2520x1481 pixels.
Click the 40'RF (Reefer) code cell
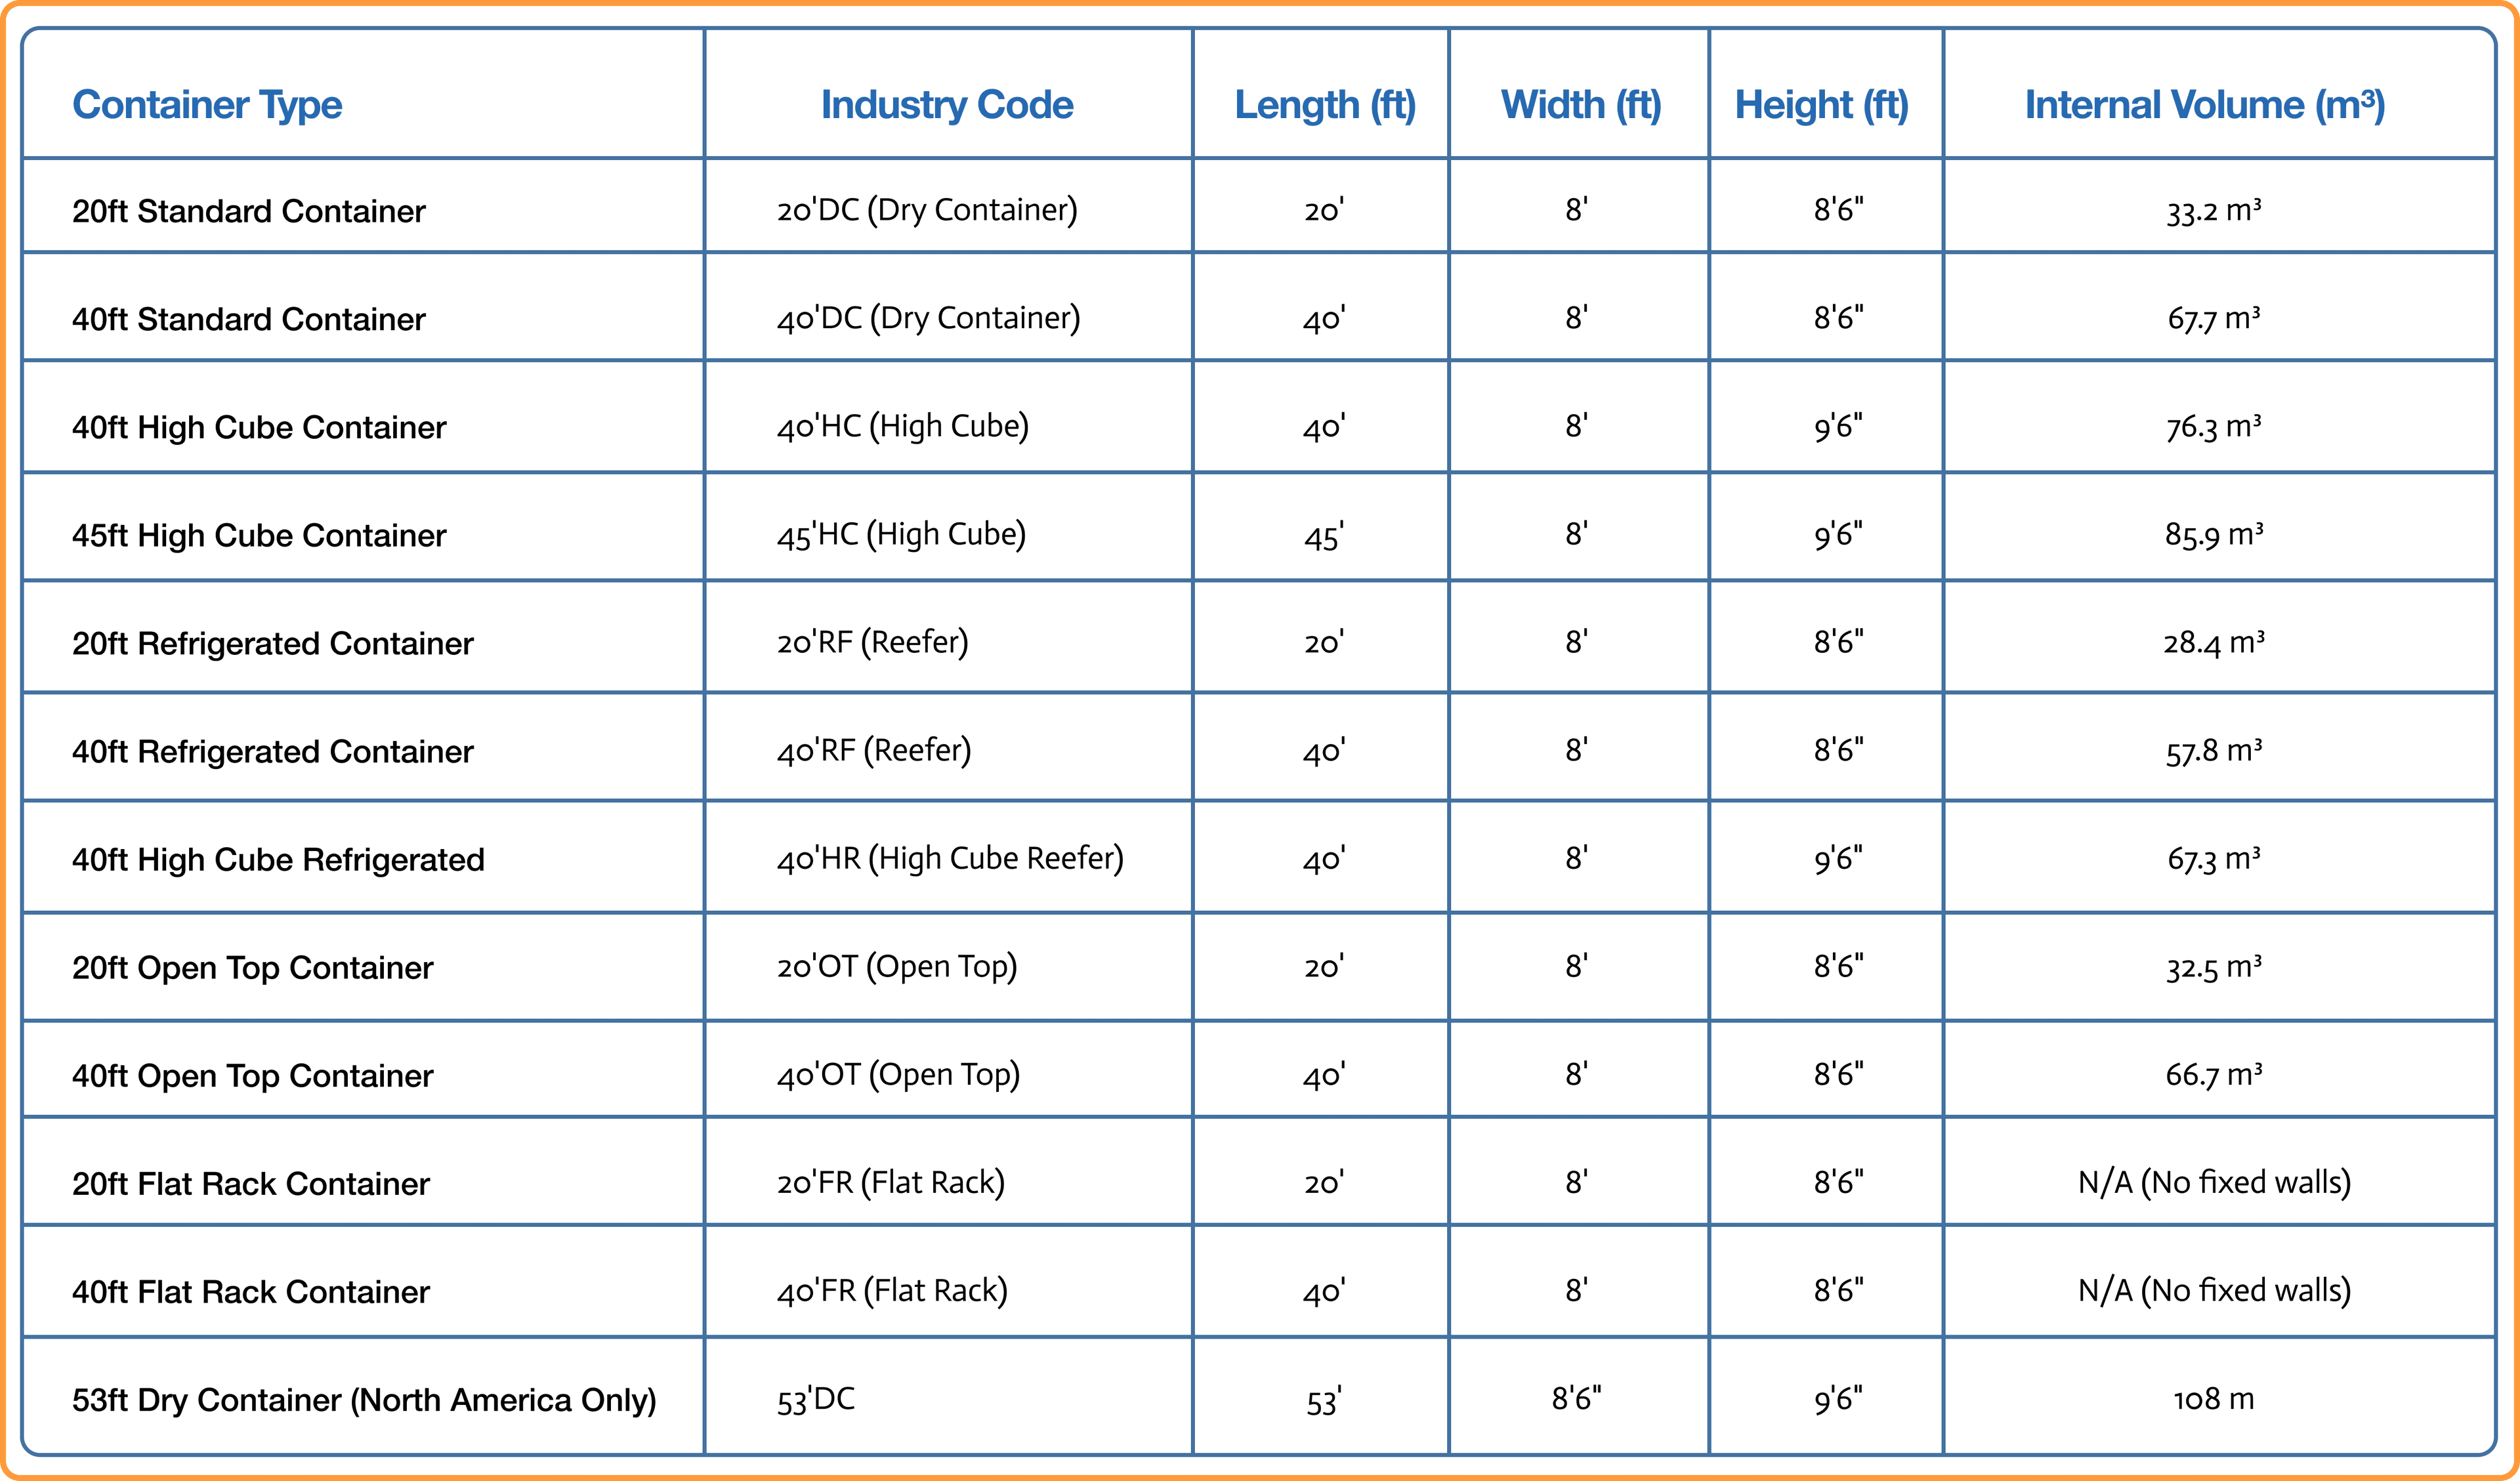tap(874, 750)
